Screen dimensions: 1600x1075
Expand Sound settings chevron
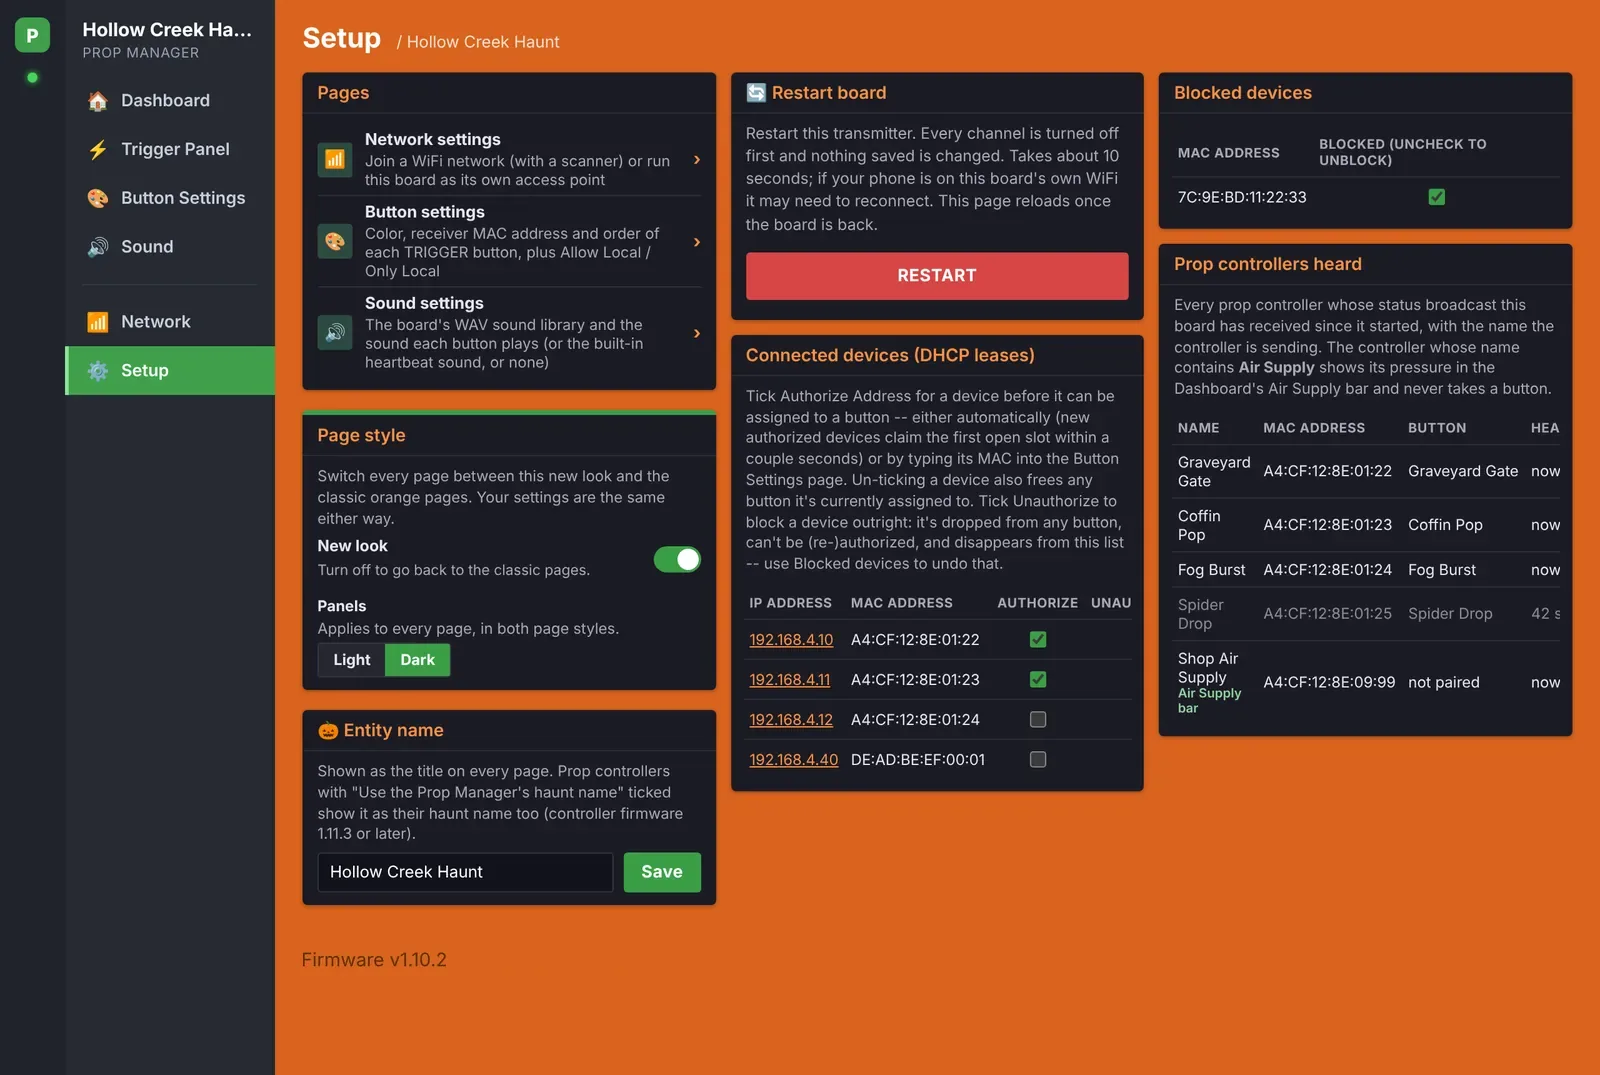click(x=697, y=333)
